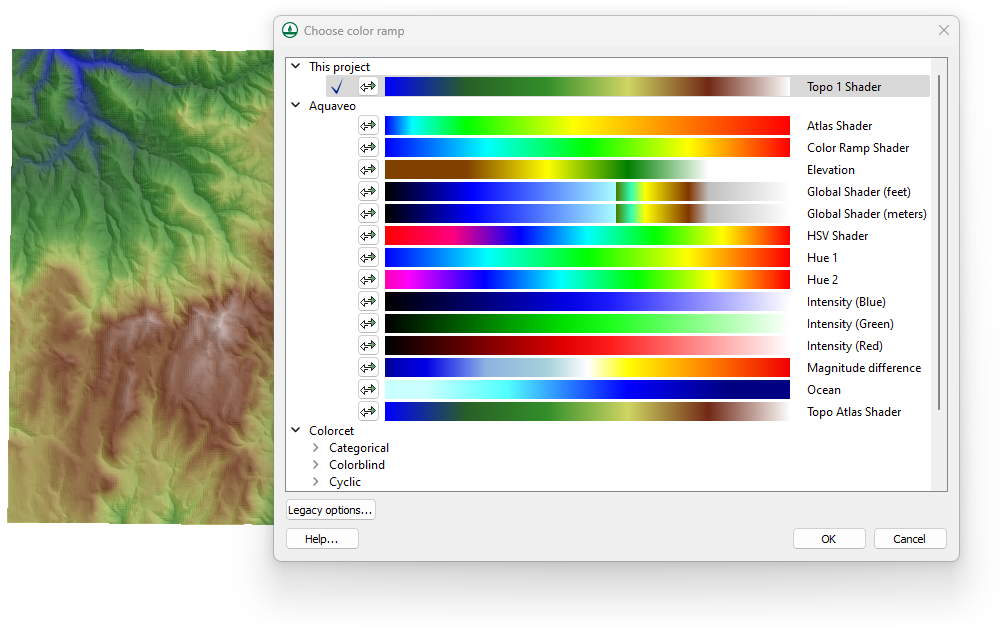Viewport: 1008px width, 634px height.
Task: Toggle reverse on the Magnitude difference ramp
Action: click(368, 367)
